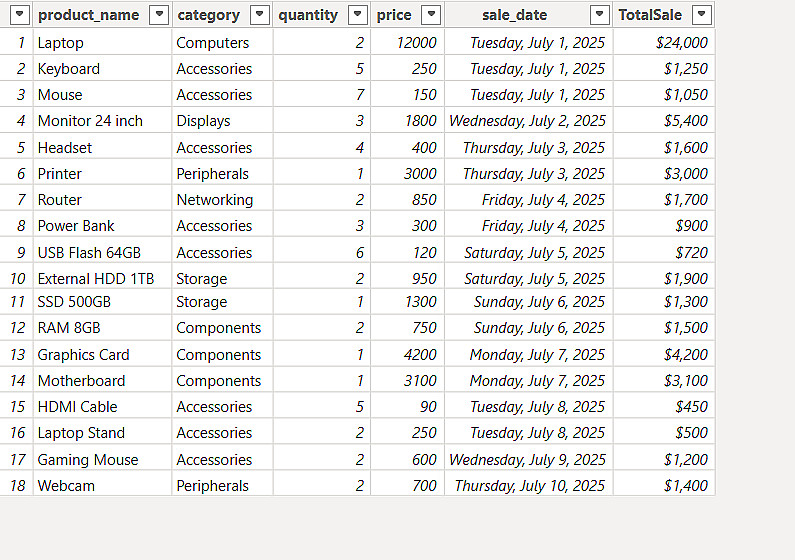This screenshot has height=560, width=795.
Task: Click the Laptop product cell
Action: pyautogui.click(x=61, y=43)
